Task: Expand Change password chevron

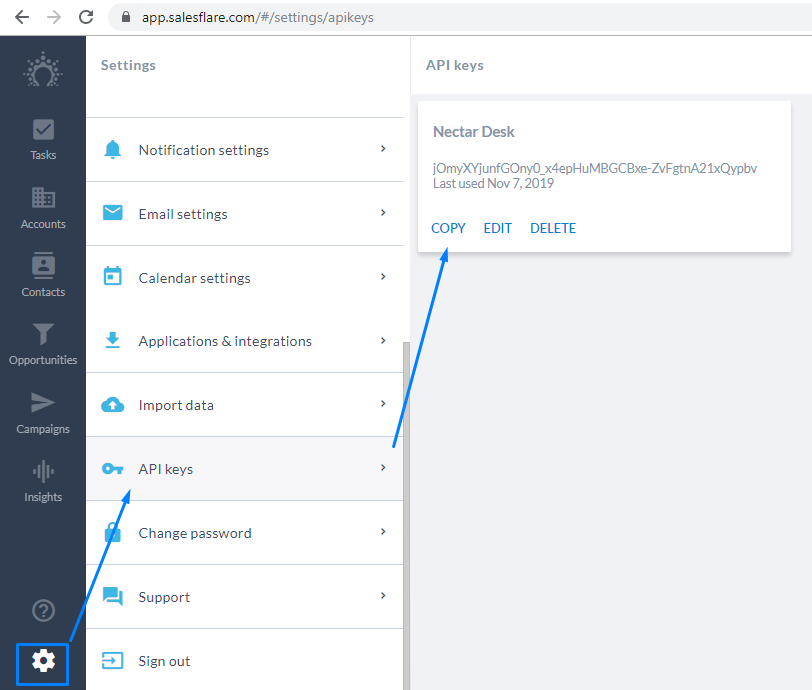Action: [x=383, y=531]
